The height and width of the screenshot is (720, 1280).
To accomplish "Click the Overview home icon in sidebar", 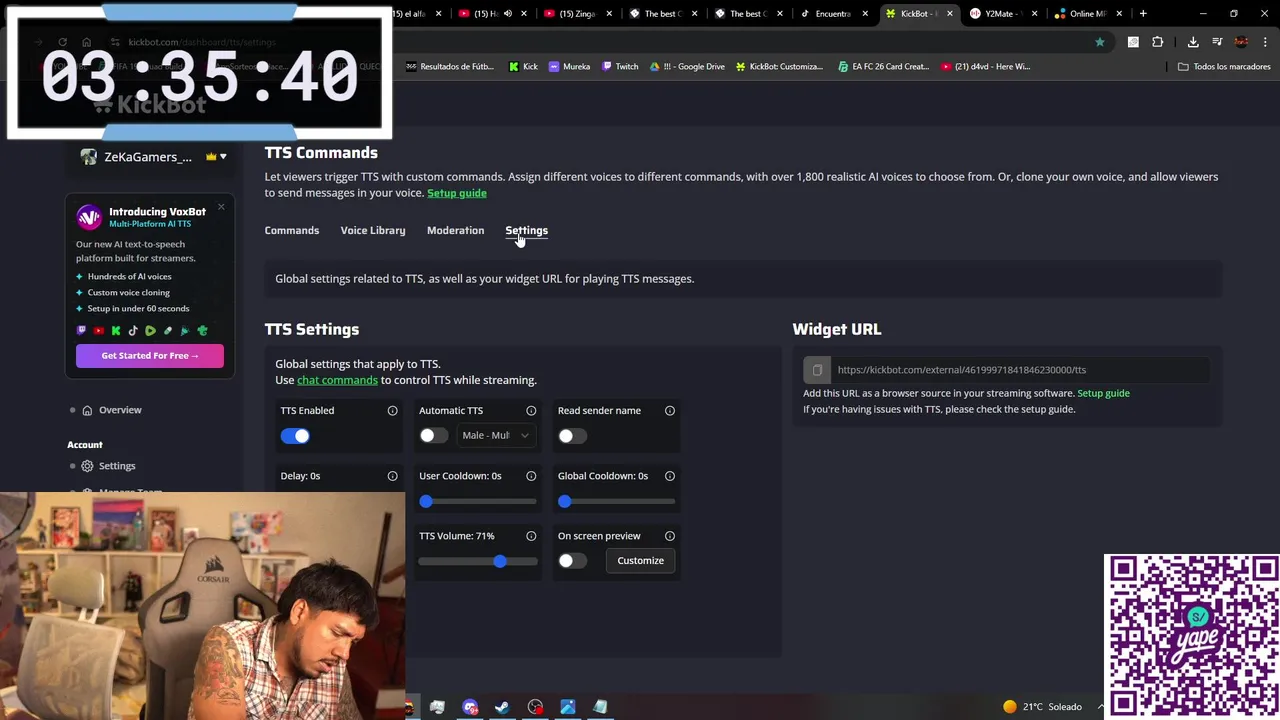I will tap(87, 410).
